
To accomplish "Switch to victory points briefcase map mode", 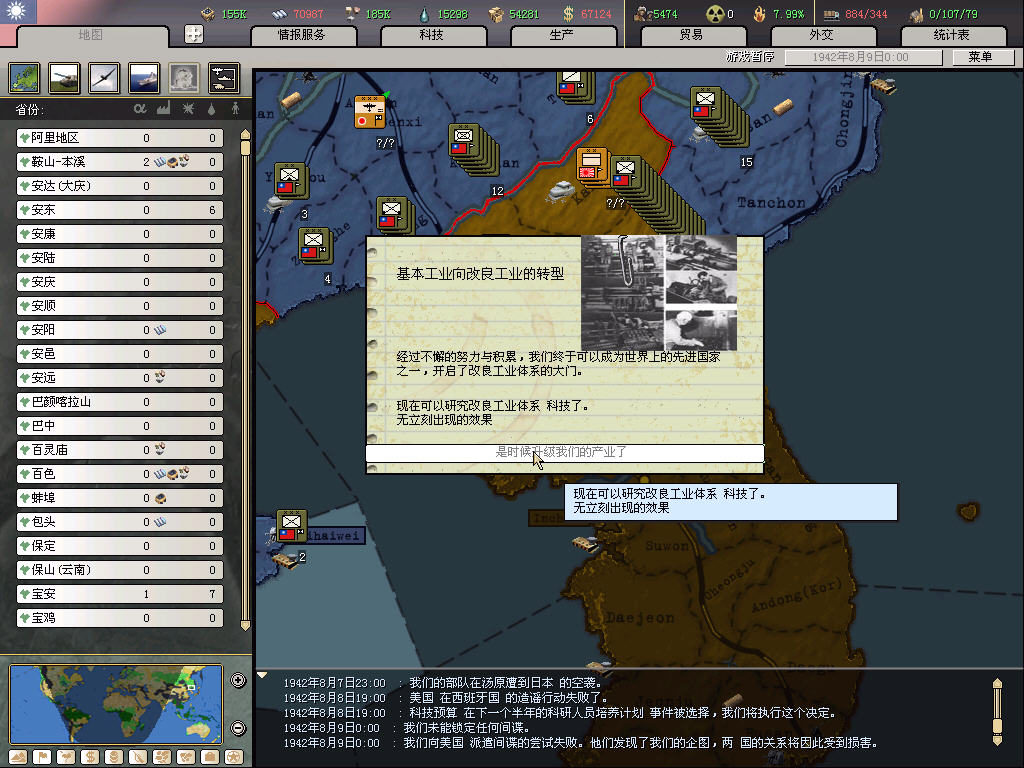I will click(210, 758).
